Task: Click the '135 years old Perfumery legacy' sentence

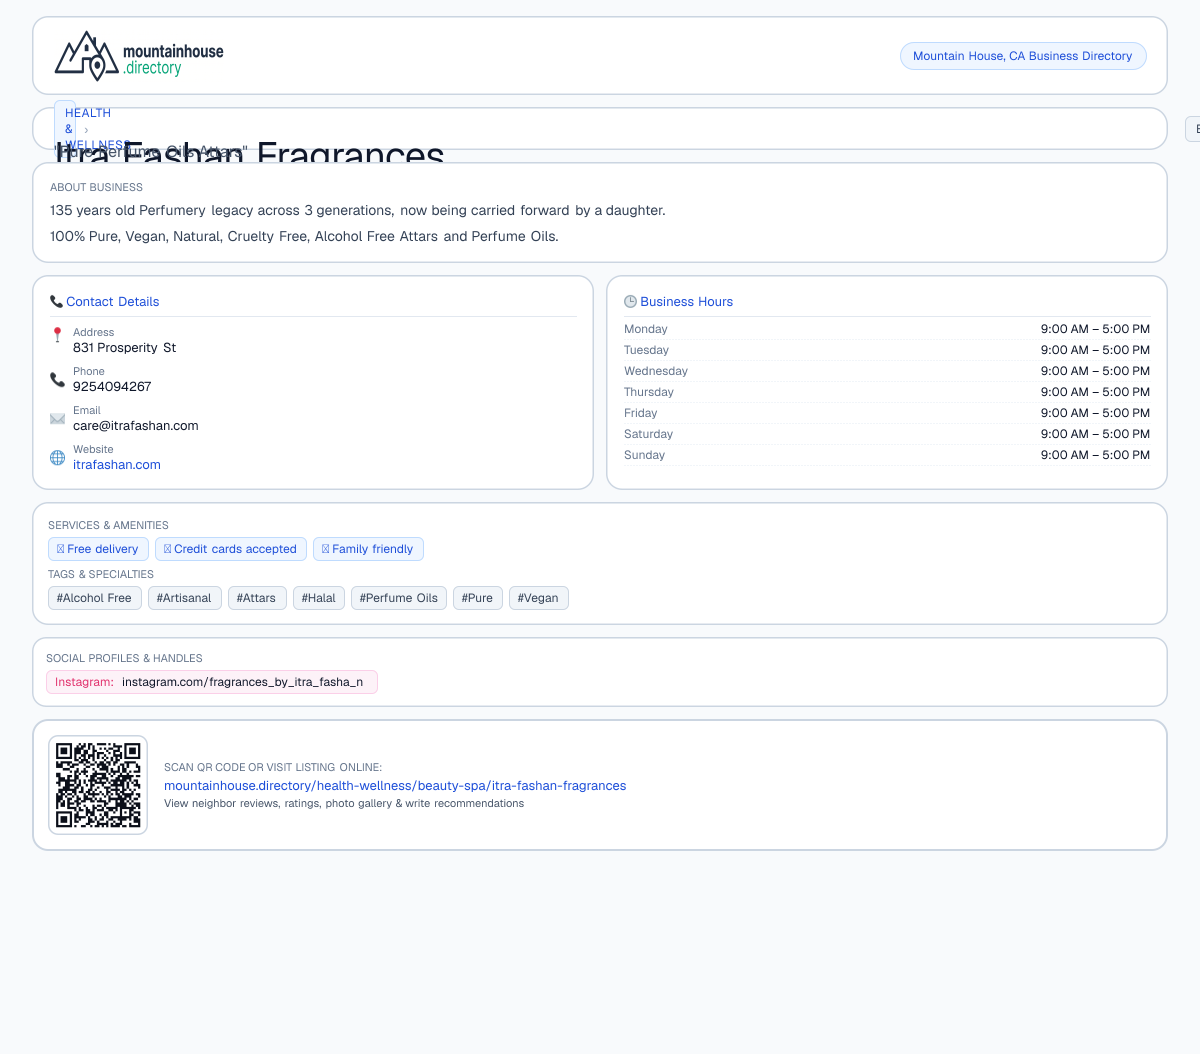Action: 358,210
